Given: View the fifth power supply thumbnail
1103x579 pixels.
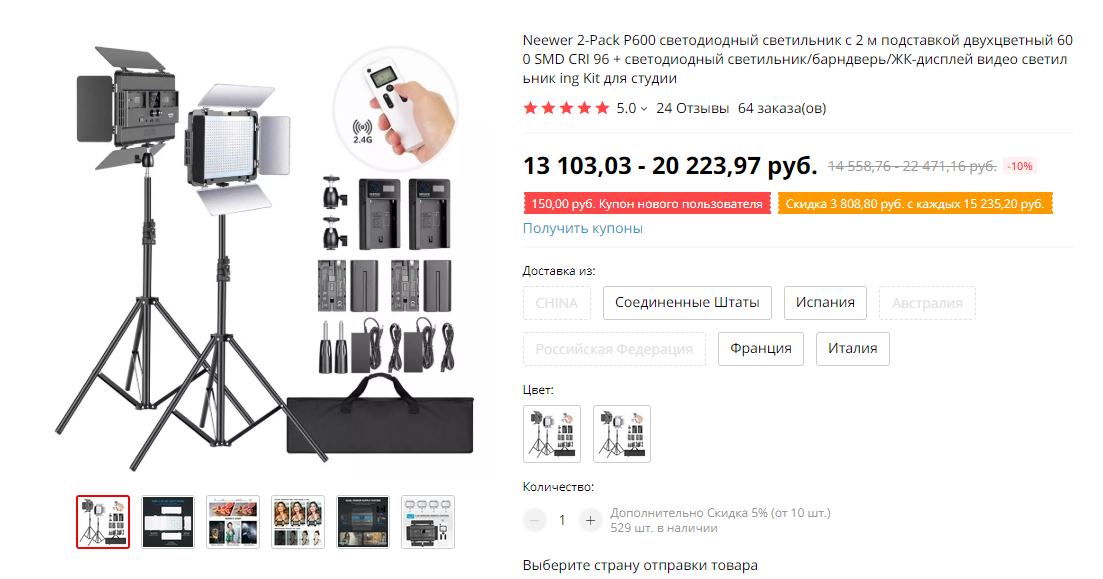Looking at the screenshot, I should 363,522.
